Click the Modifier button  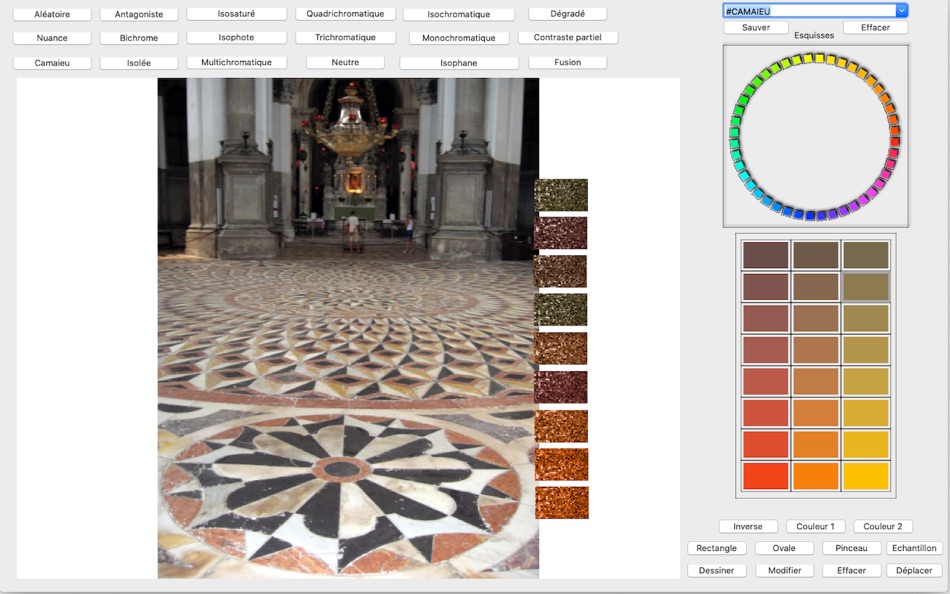tap(784, 570)
